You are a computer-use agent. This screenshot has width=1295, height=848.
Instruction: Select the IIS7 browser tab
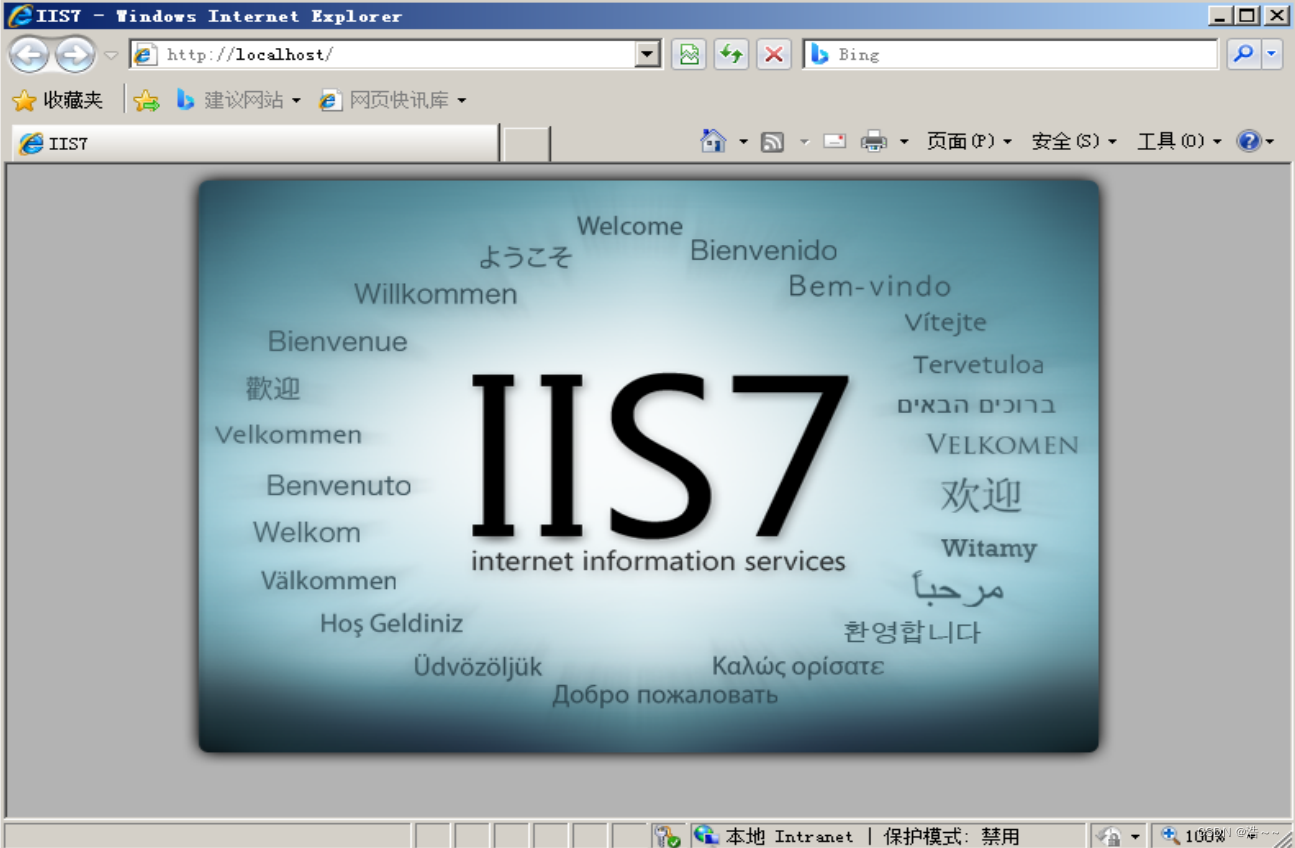tap(255, 143)
